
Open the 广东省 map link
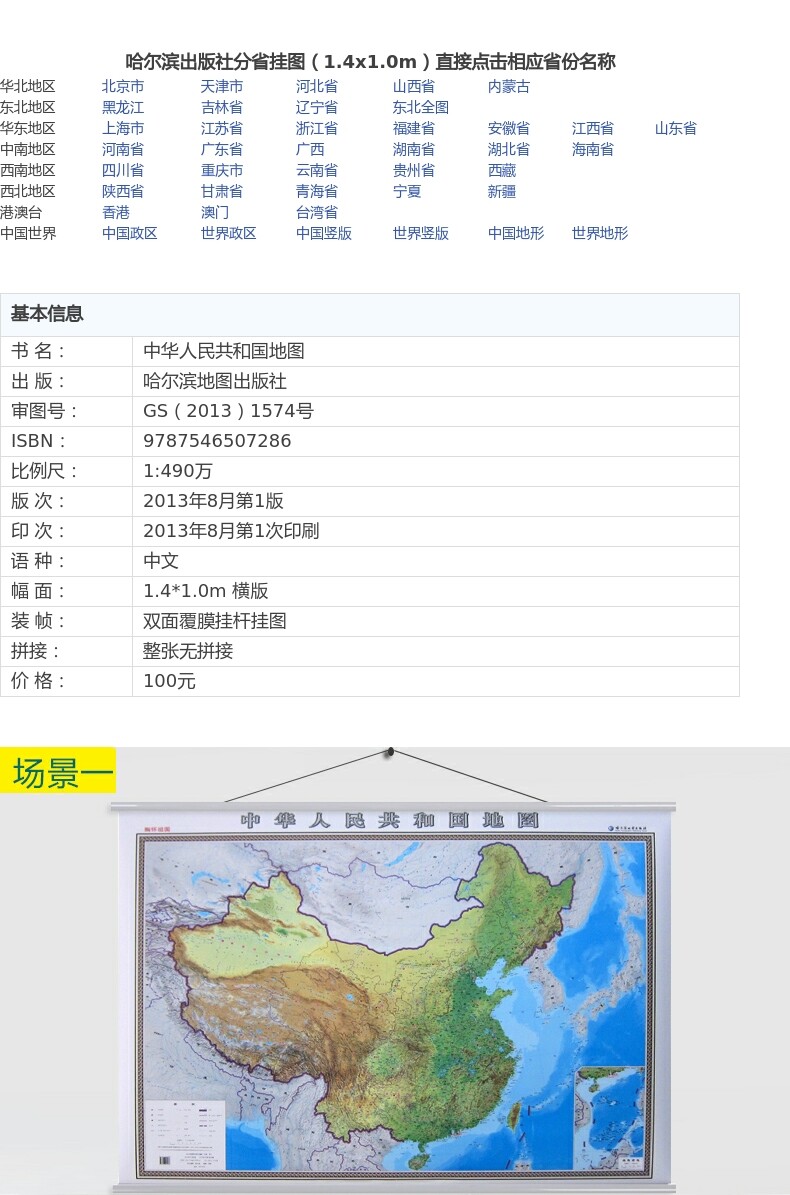click(x=222, y=149)
